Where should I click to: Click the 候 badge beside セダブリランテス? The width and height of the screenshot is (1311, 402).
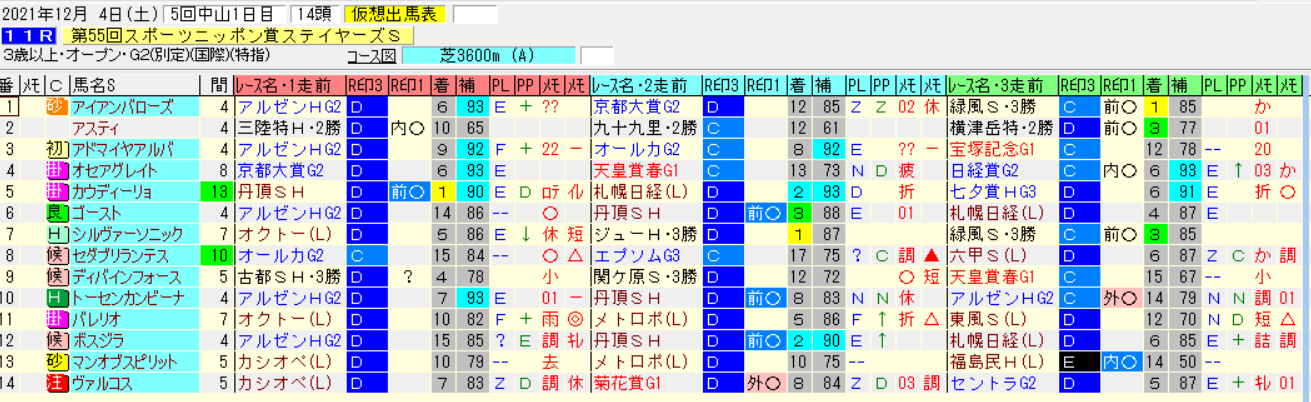point(56,254)
